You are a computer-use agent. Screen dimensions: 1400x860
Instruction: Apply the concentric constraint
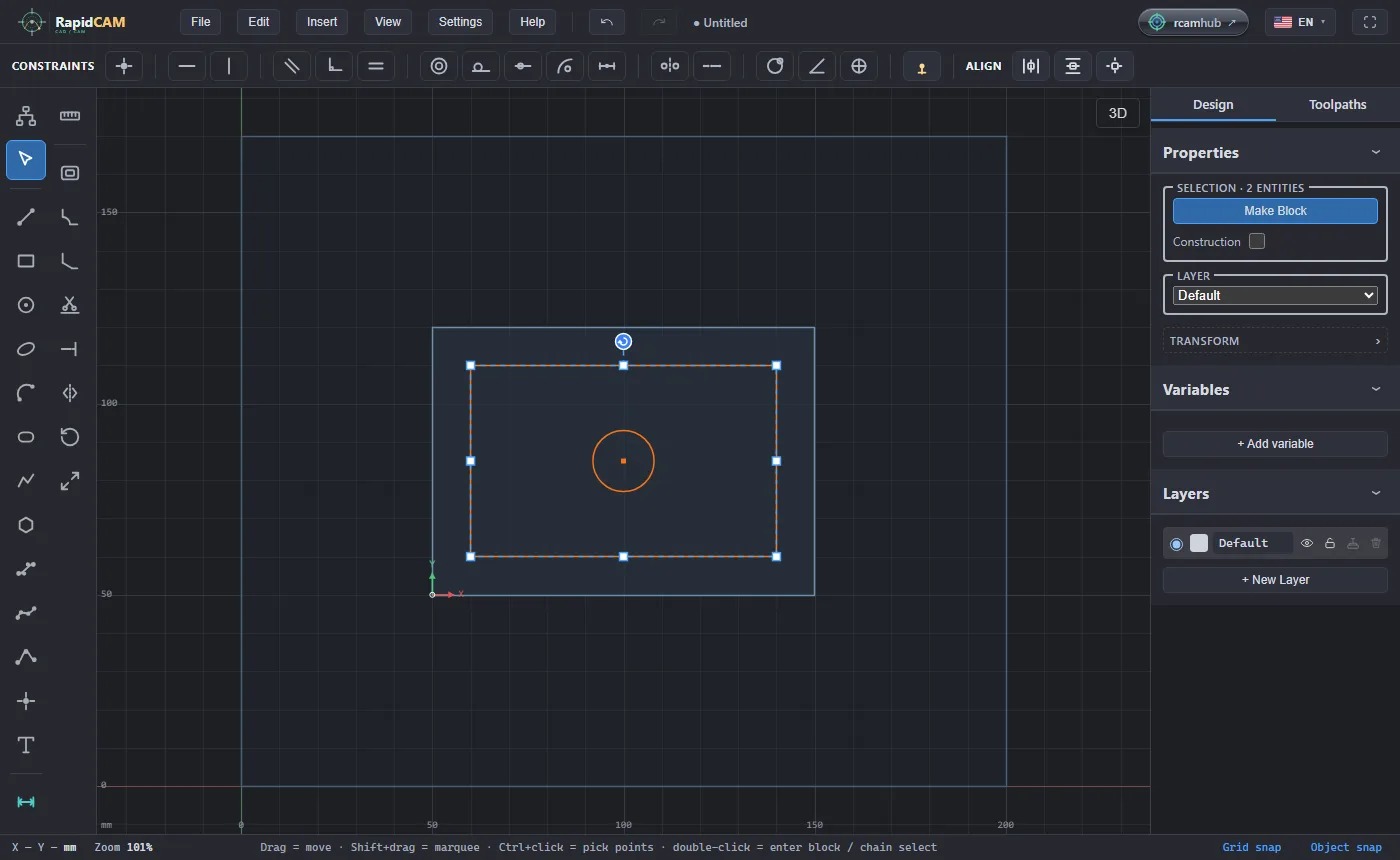[439, 66]
